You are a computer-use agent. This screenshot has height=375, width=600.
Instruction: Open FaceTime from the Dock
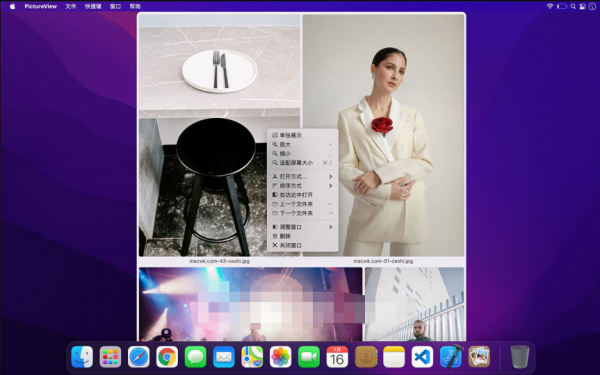309,357
